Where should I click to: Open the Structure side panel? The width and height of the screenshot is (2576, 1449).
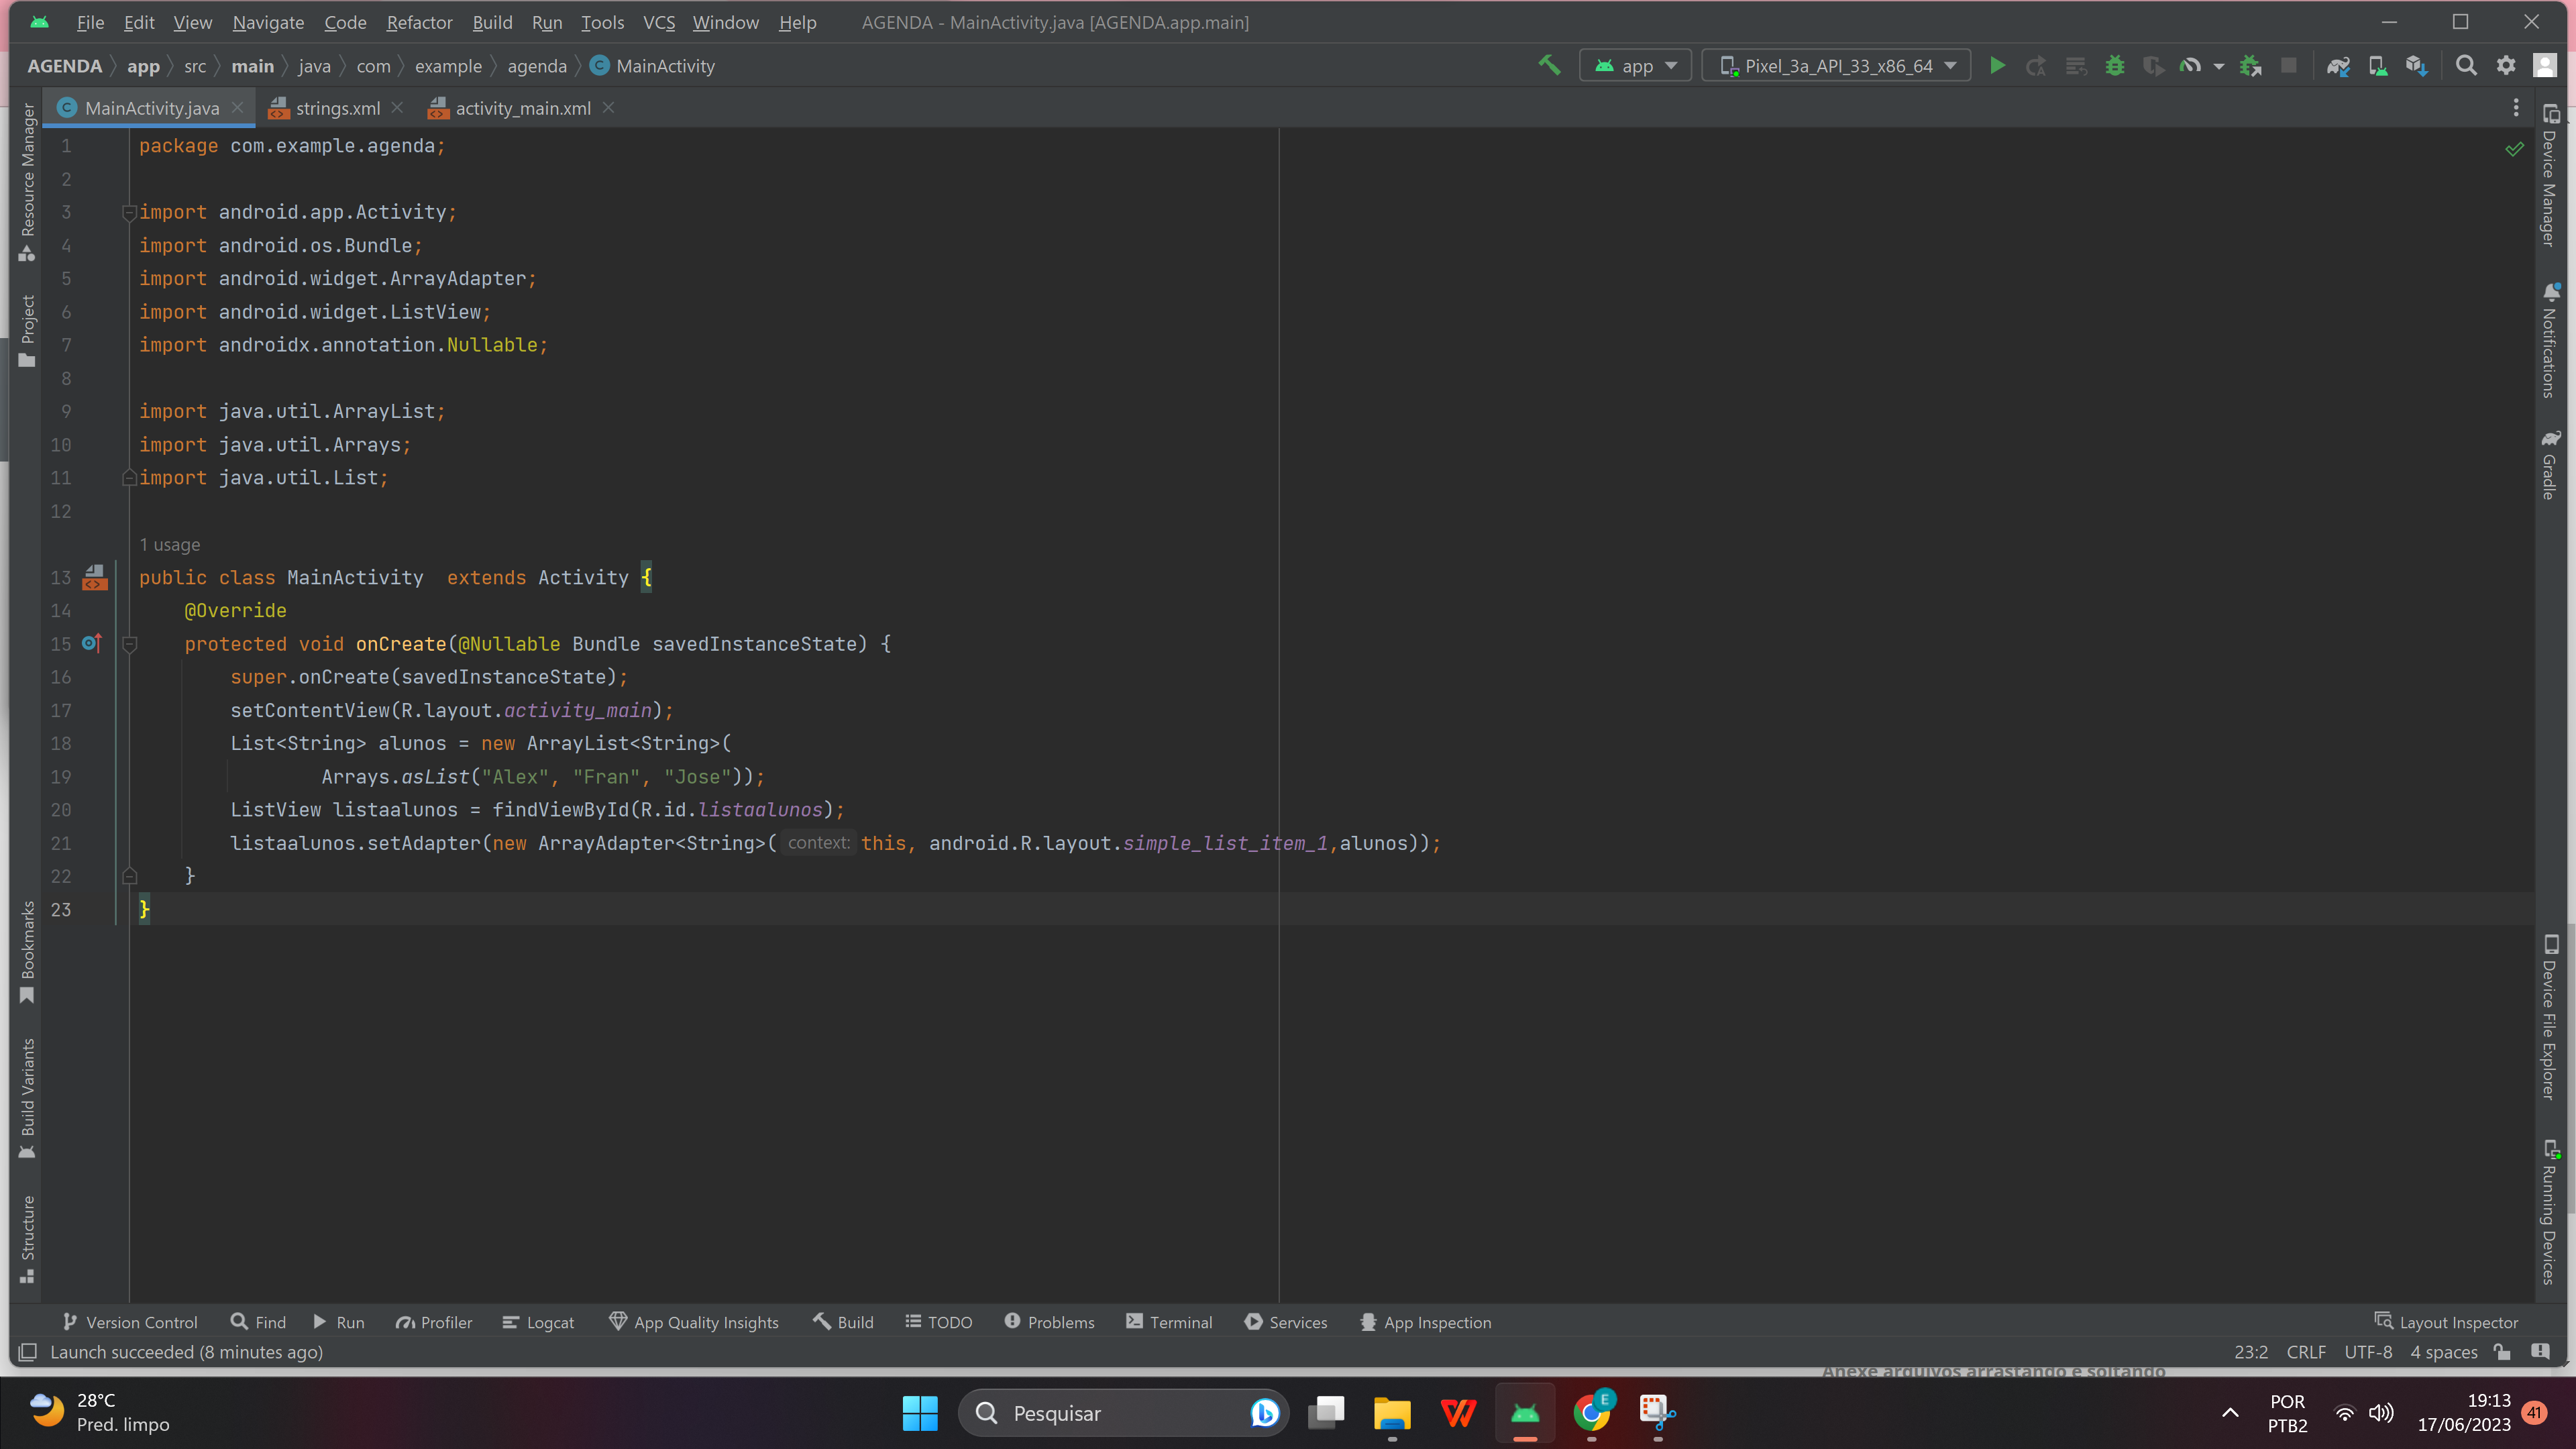pyautogui.click(x=27, y=1240)
